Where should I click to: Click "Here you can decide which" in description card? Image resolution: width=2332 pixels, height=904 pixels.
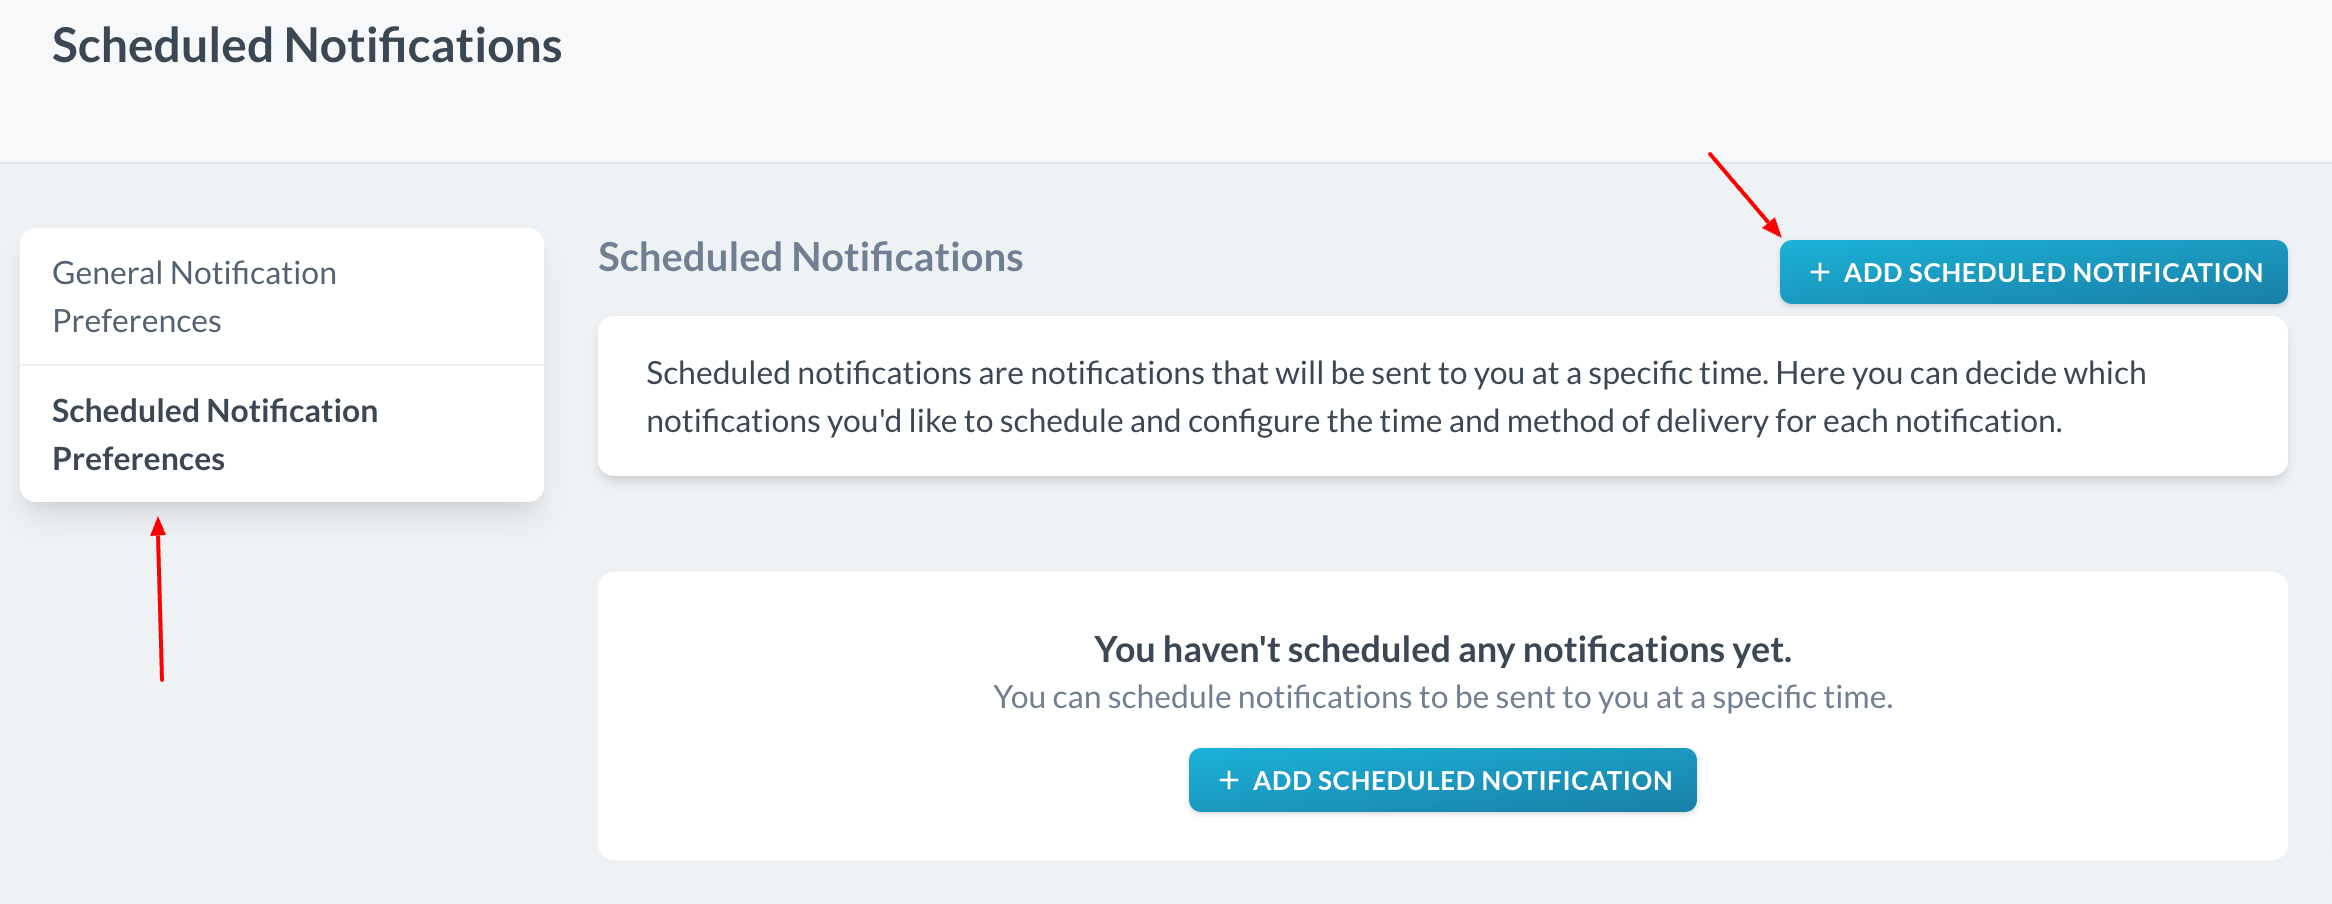[1960, 373]
